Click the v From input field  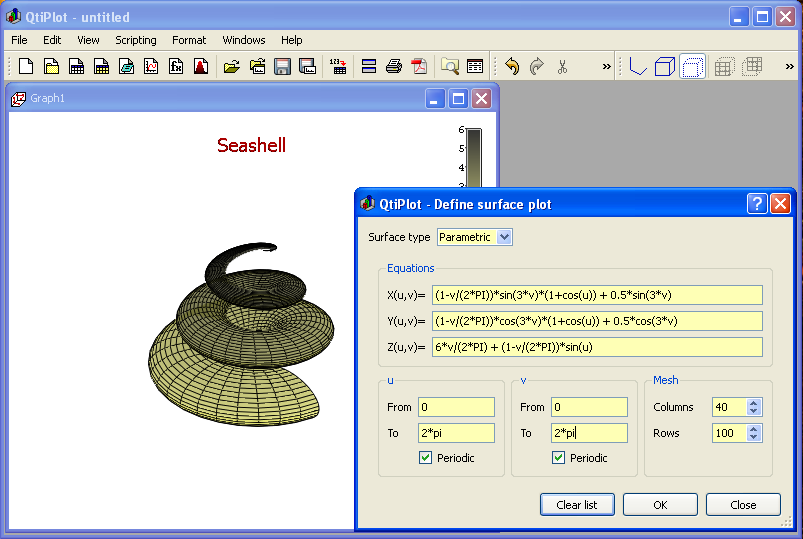tap(589, 407)
